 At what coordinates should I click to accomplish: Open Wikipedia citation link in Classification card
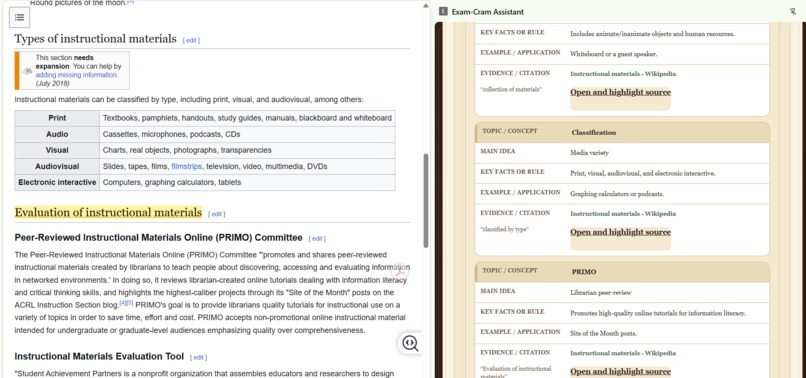pos(623,214)
